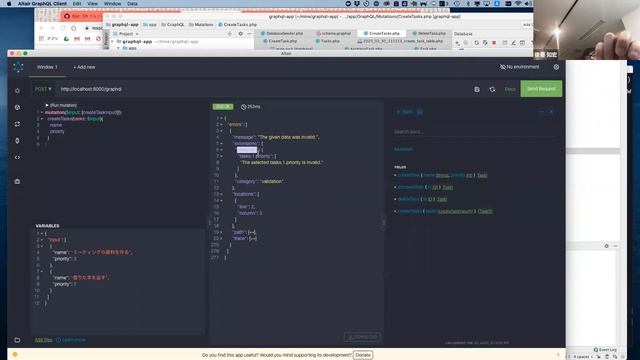
Task: Open the Edit menu in the menu bar
Action: click(x=77, y=4)
